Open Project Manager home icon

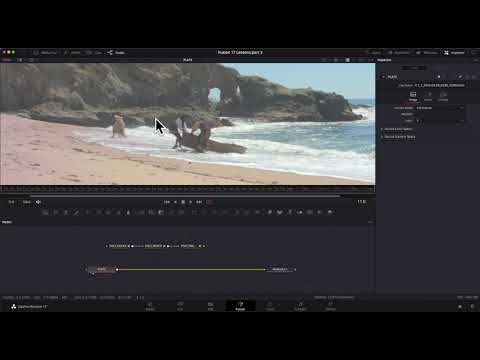460,306
